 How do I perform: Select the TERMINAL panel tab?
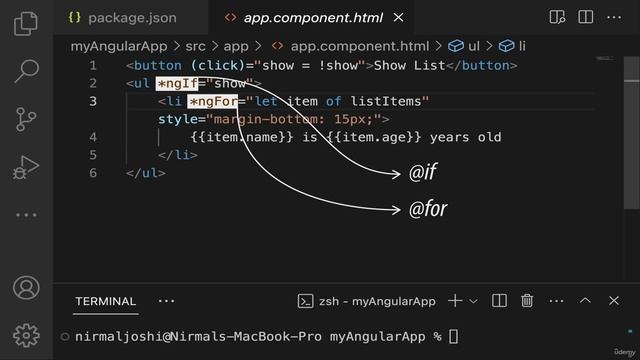(105, 302)
